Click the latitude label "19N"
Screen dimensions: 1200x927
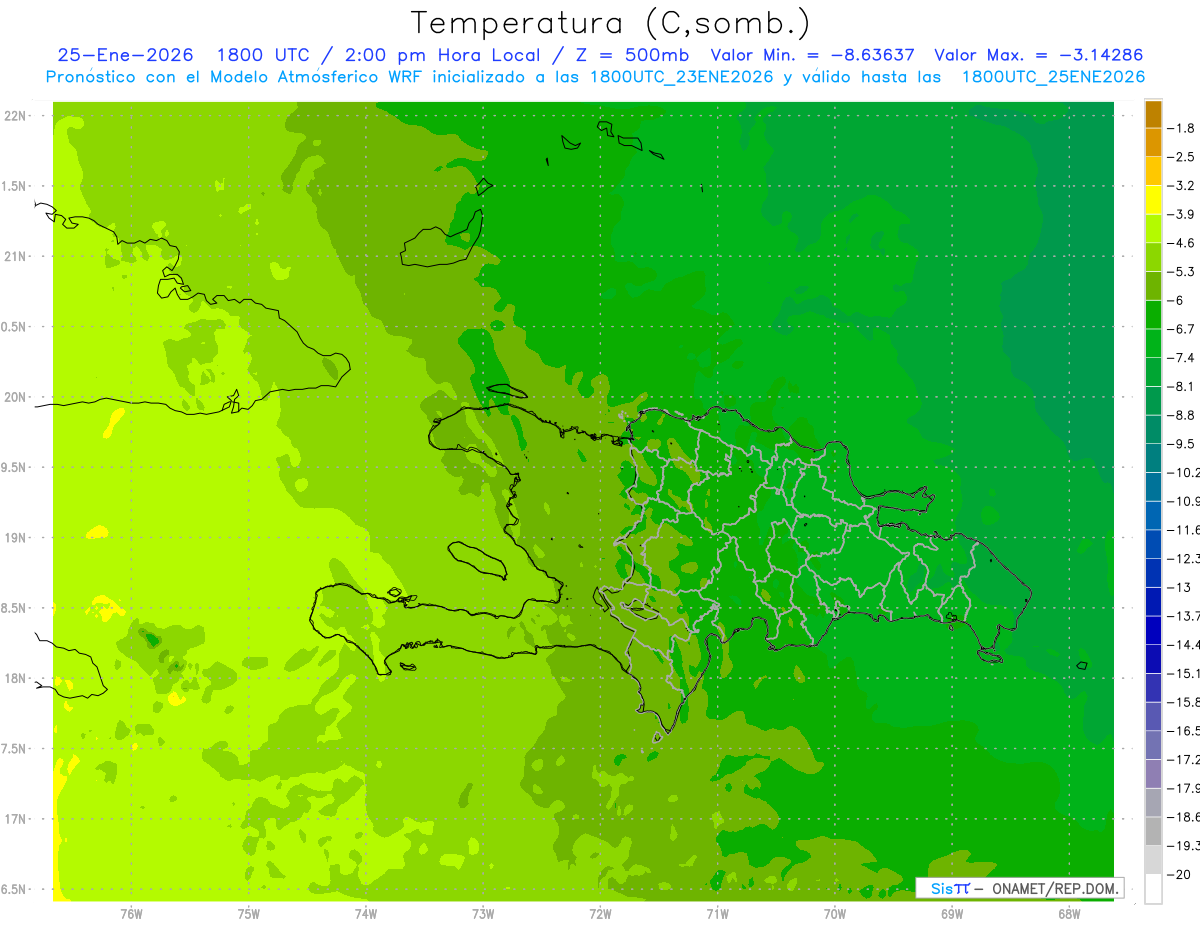click(15, 537)
